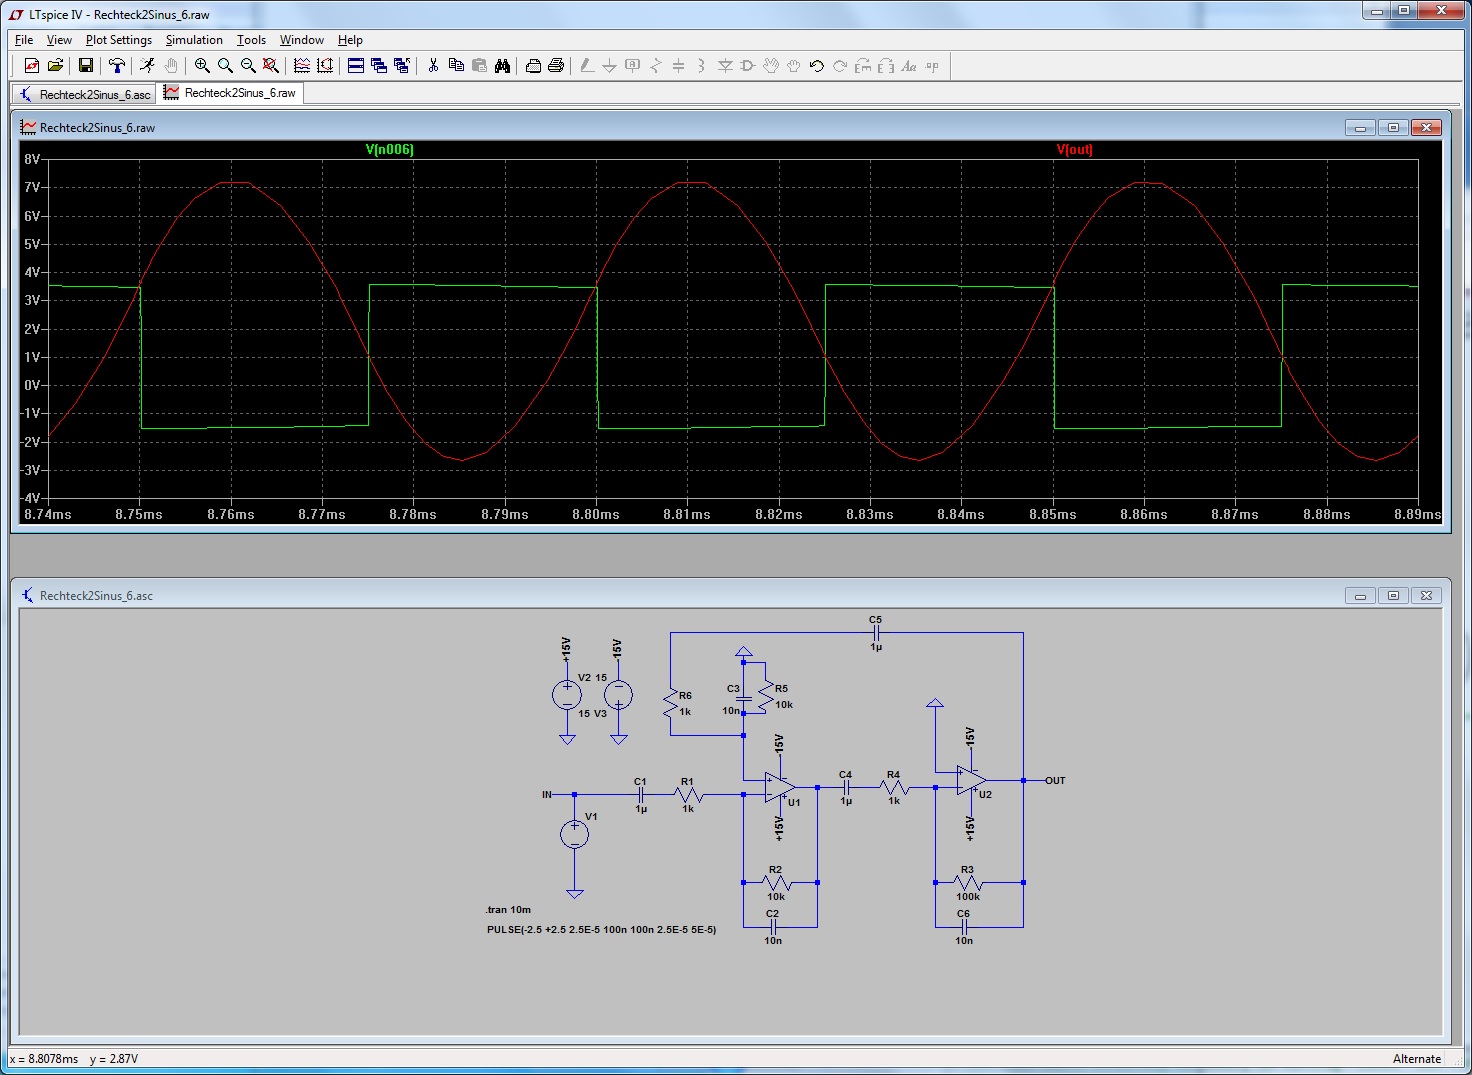Click the Close All Windows icon

click(402, 66)
